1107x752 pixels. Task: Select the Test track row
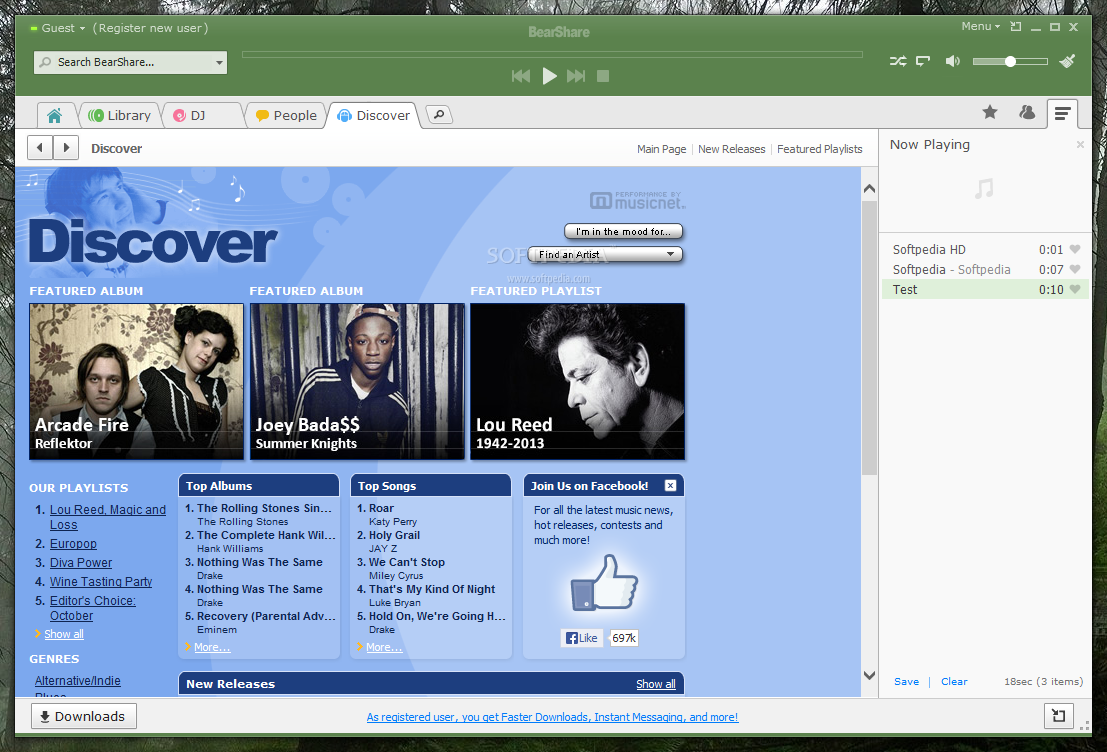(x=983, y=290)
